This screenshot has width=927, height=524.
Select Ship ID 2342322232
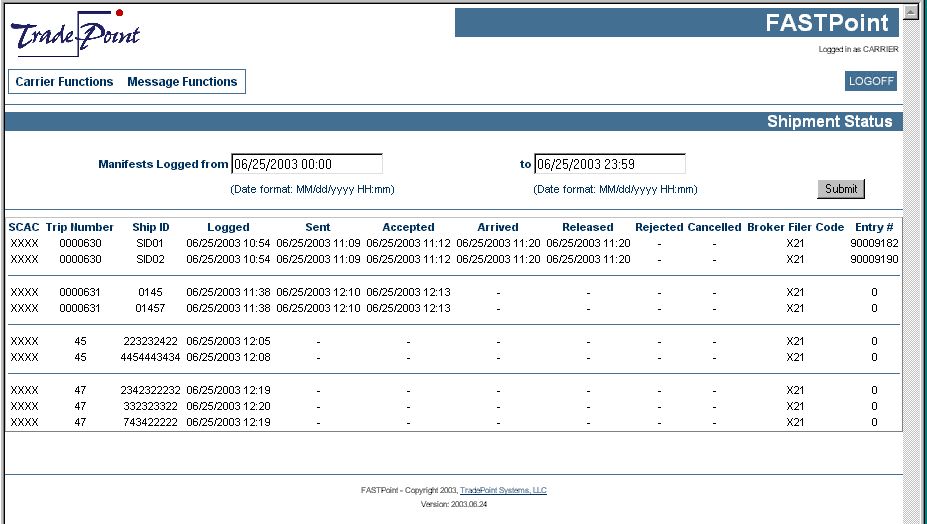coord(151,390)
